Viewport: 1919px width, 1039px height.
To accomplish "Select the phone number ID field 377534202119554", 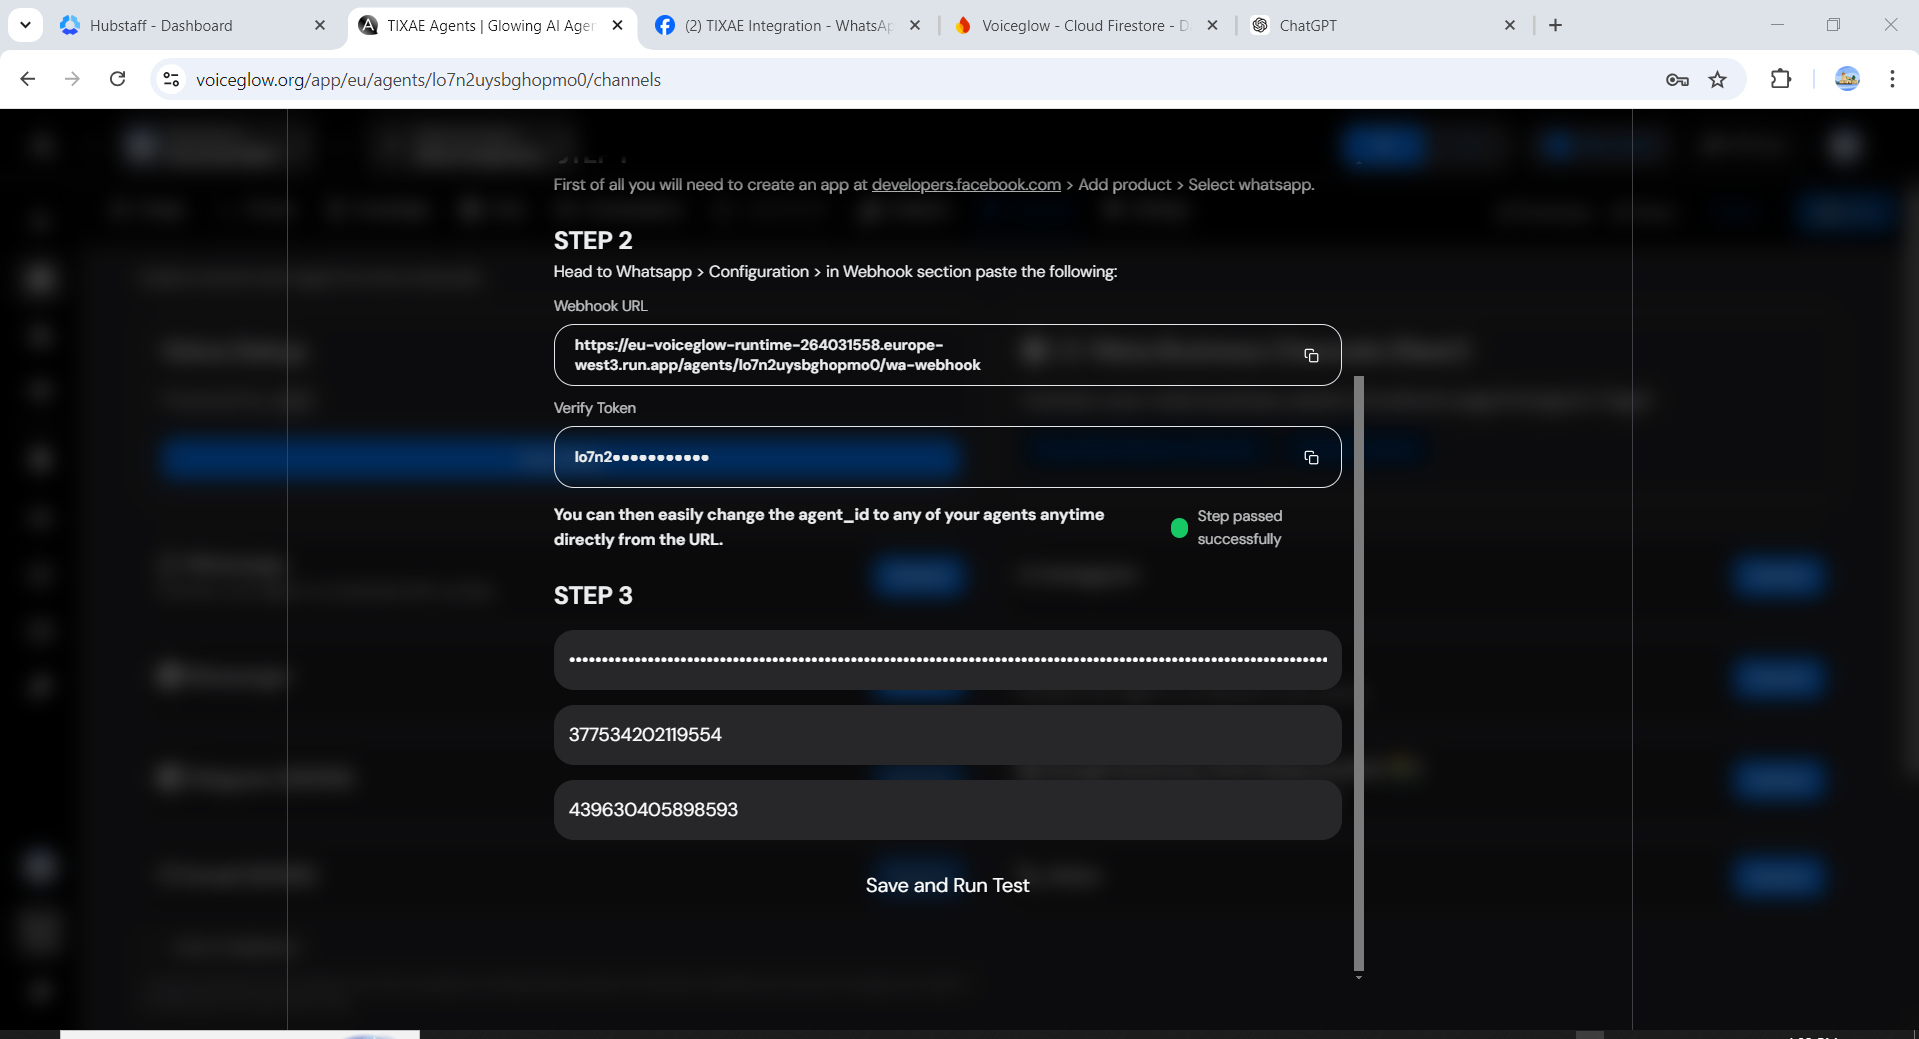I will click(946, 734).
